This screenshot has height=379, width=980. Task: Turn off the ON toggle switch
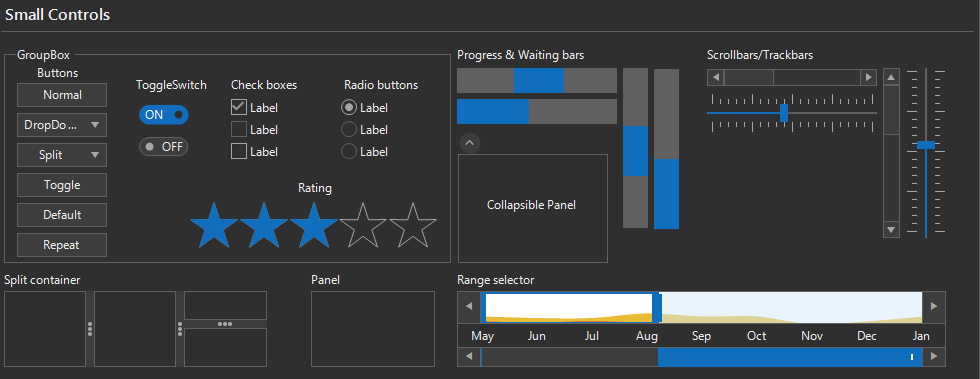tap(164, 114)
